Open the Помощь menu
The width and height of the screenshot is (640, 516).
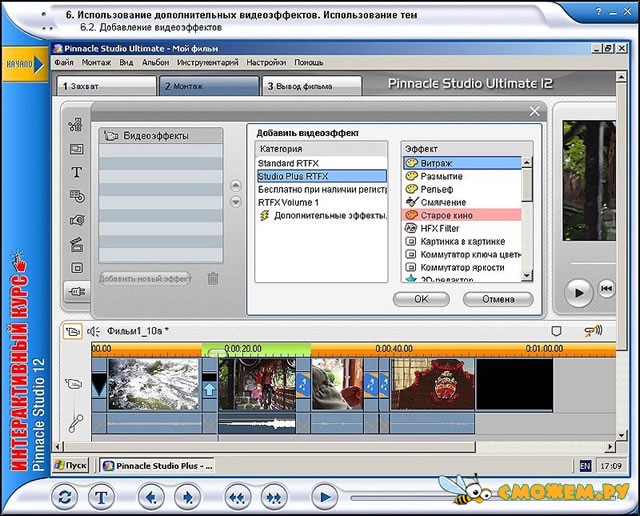tap(309, 62)
